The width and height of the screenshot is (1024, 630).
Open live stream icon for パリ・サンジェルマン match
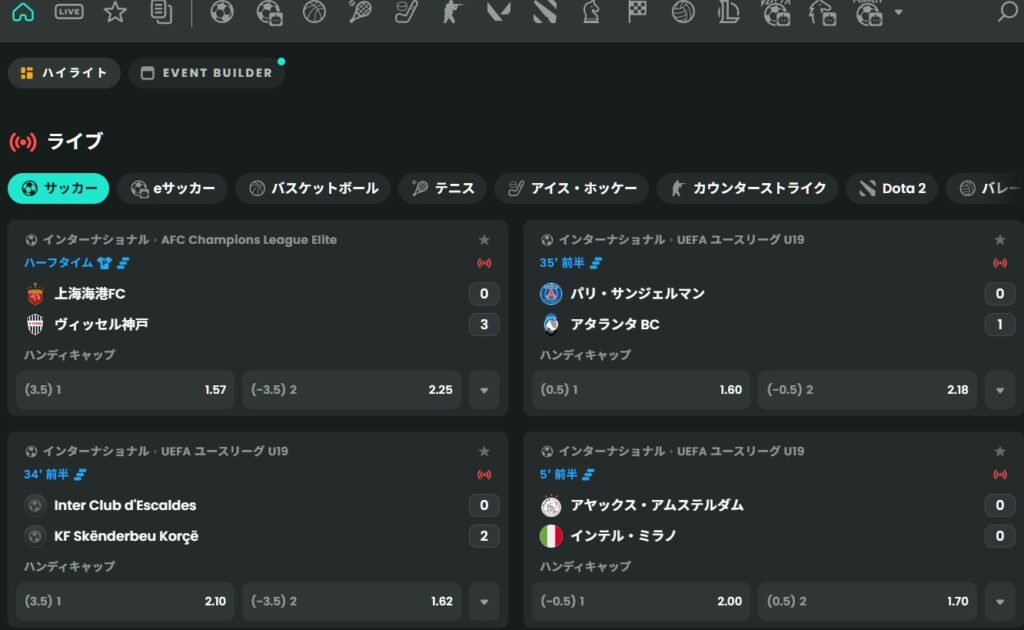1000,263
